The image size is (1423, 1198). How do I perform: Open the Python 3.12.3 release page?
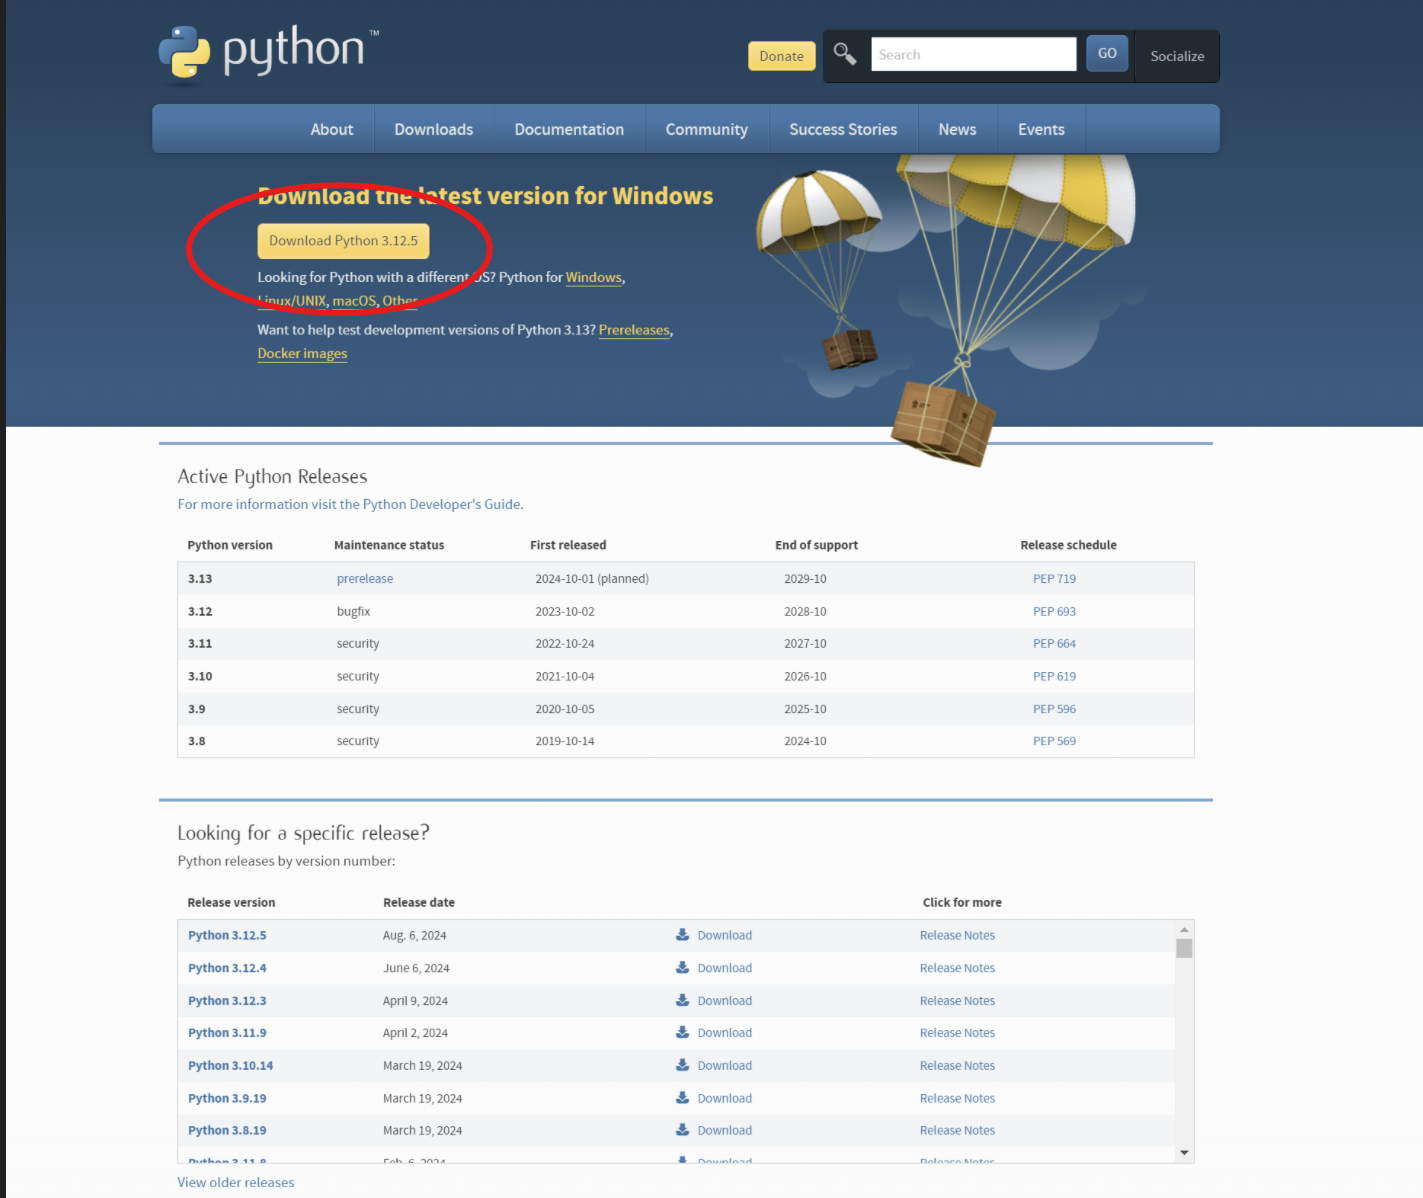[227, 1000]
